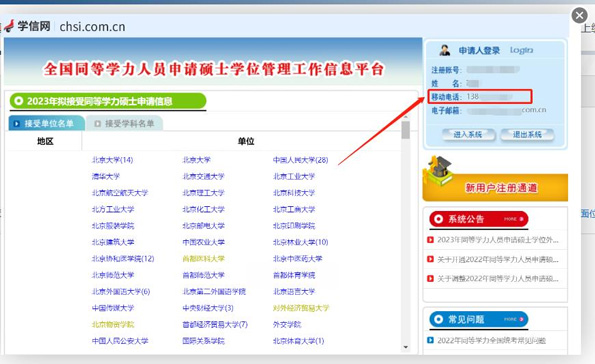
Task: Click red bullet icon of first 2023 announcement
Action: tap(430, 240)
